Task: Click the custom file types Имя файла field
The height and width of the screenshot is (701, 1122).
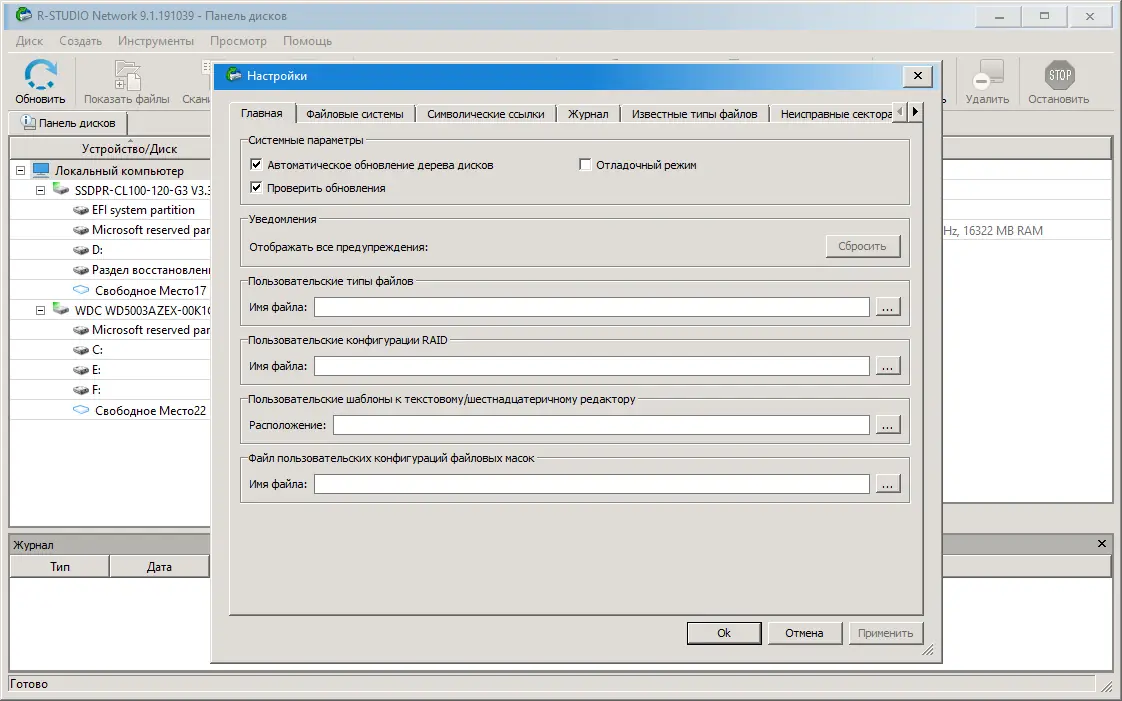Action: [592, 307]
